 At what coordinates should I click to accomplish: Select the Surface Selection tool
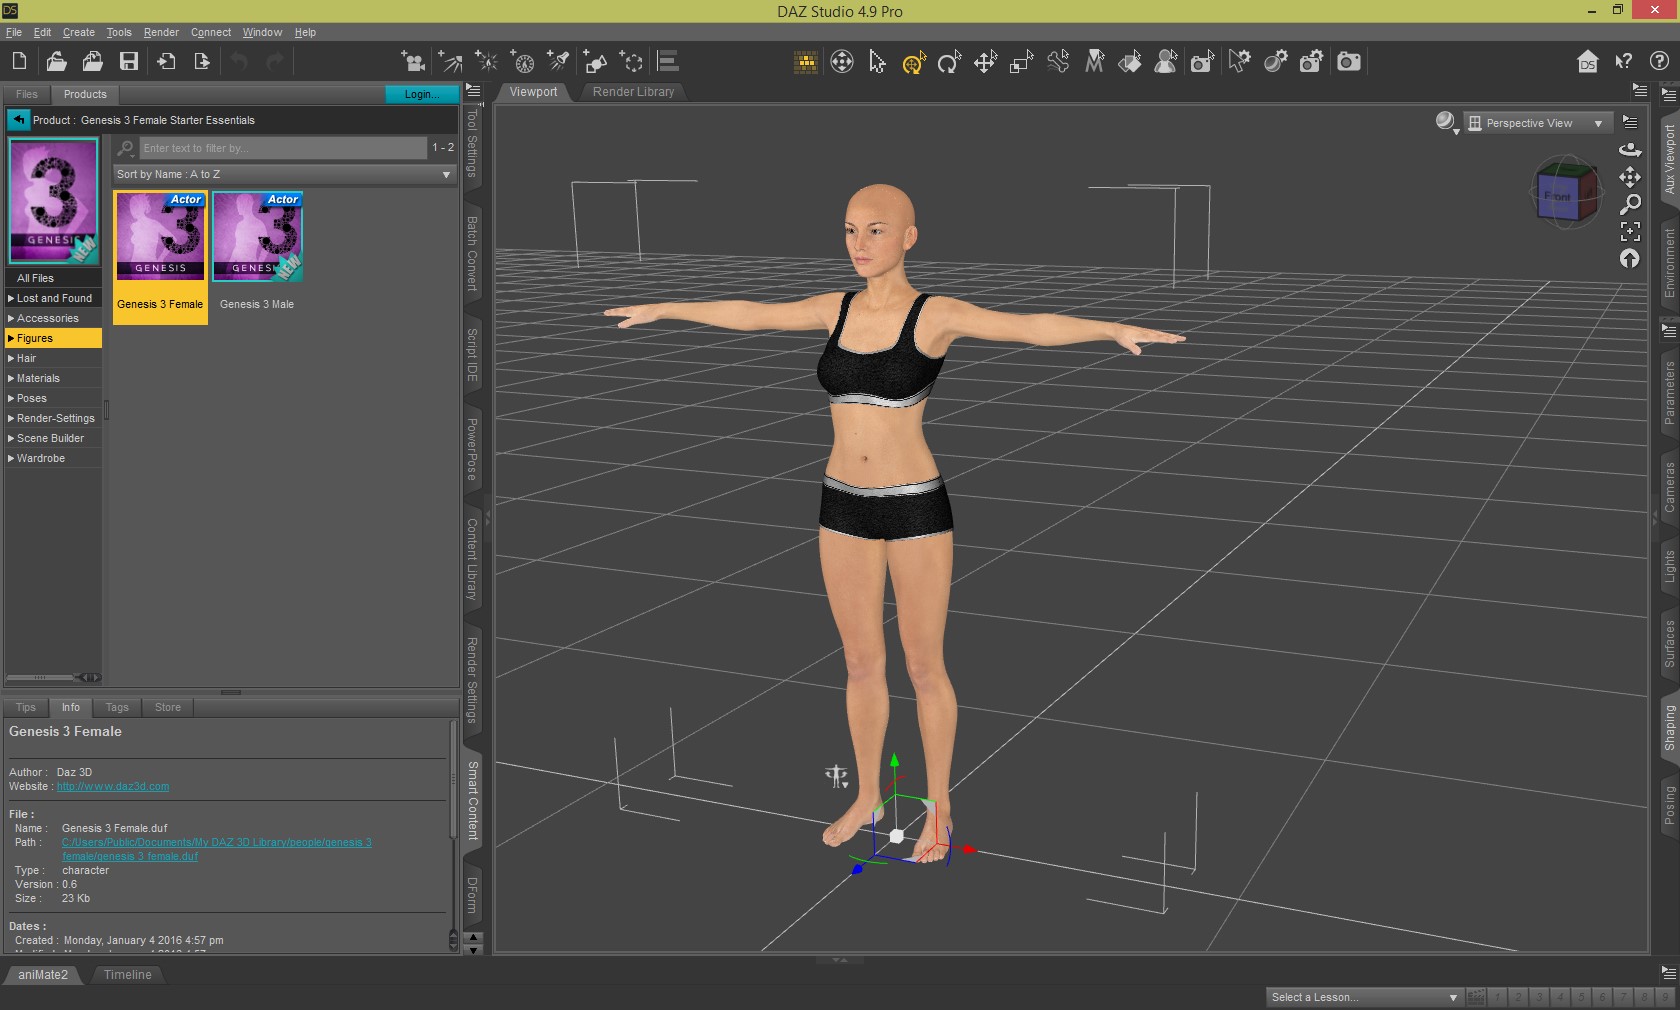pos(1130,62)
